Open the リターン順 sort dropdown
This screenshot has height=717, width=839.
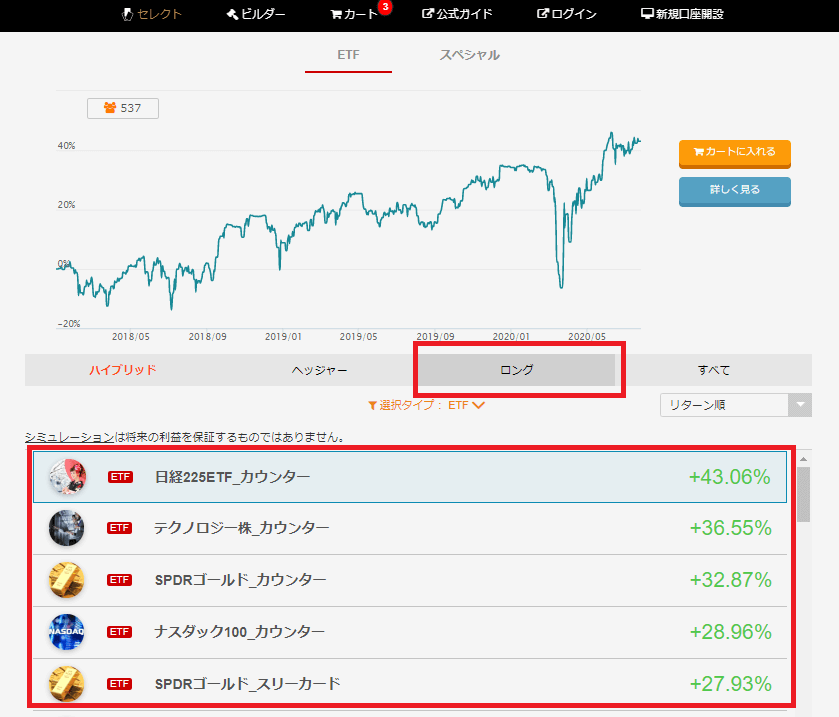click(735, 405)
